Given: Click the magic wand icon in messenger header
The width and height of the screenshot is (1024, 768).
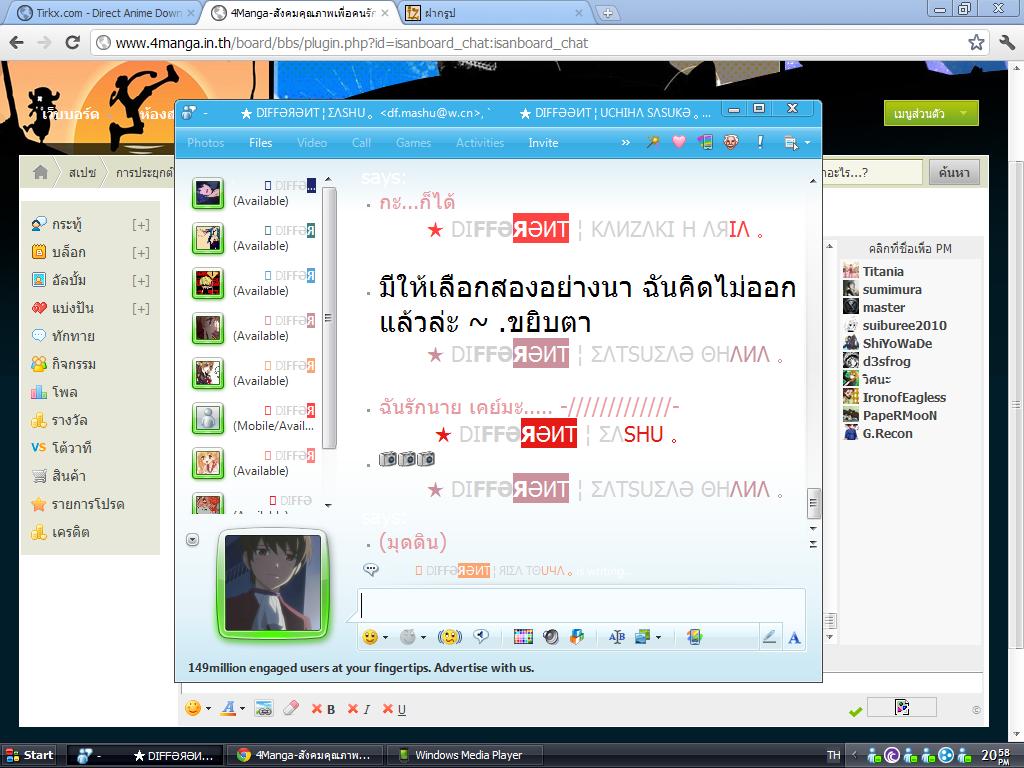Looking at the screenshot, I should tap(652, 142).
